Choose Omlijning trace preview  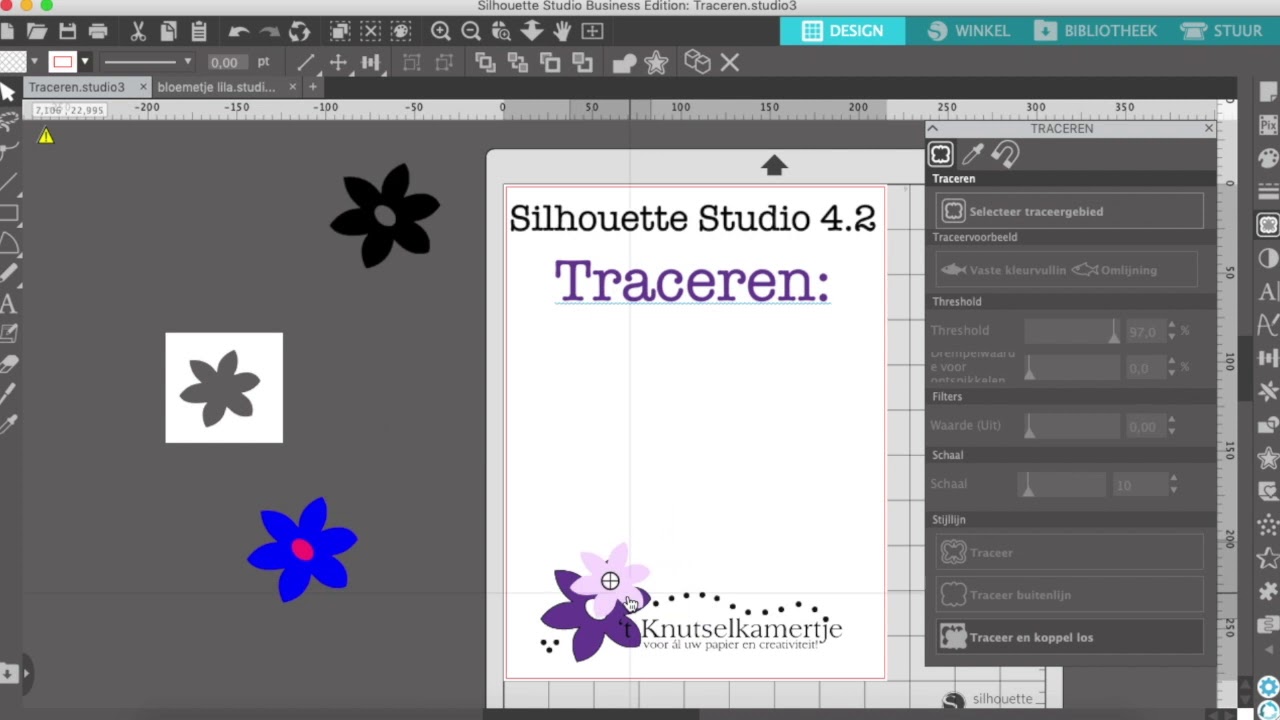pos(1114,270)
